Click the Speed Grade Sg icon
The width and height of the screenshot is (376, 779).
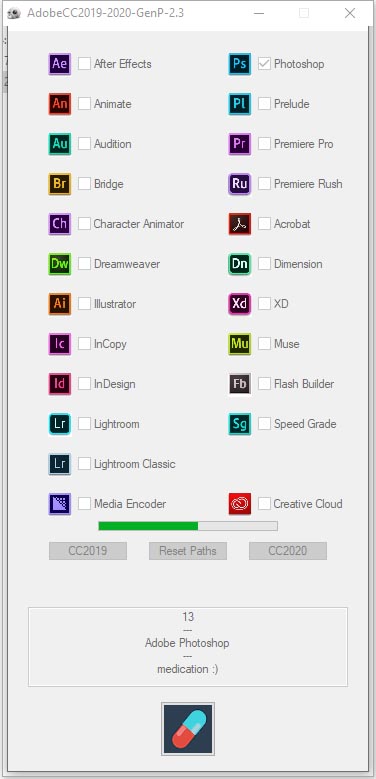240,424
